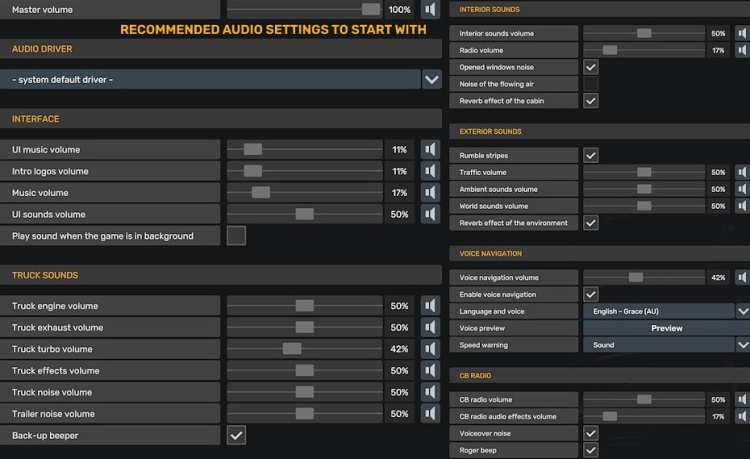Click the AUDIO DRIVER section header
Image resolution: width=750 pixels, height=459 pixels.
tap(221, 49)
